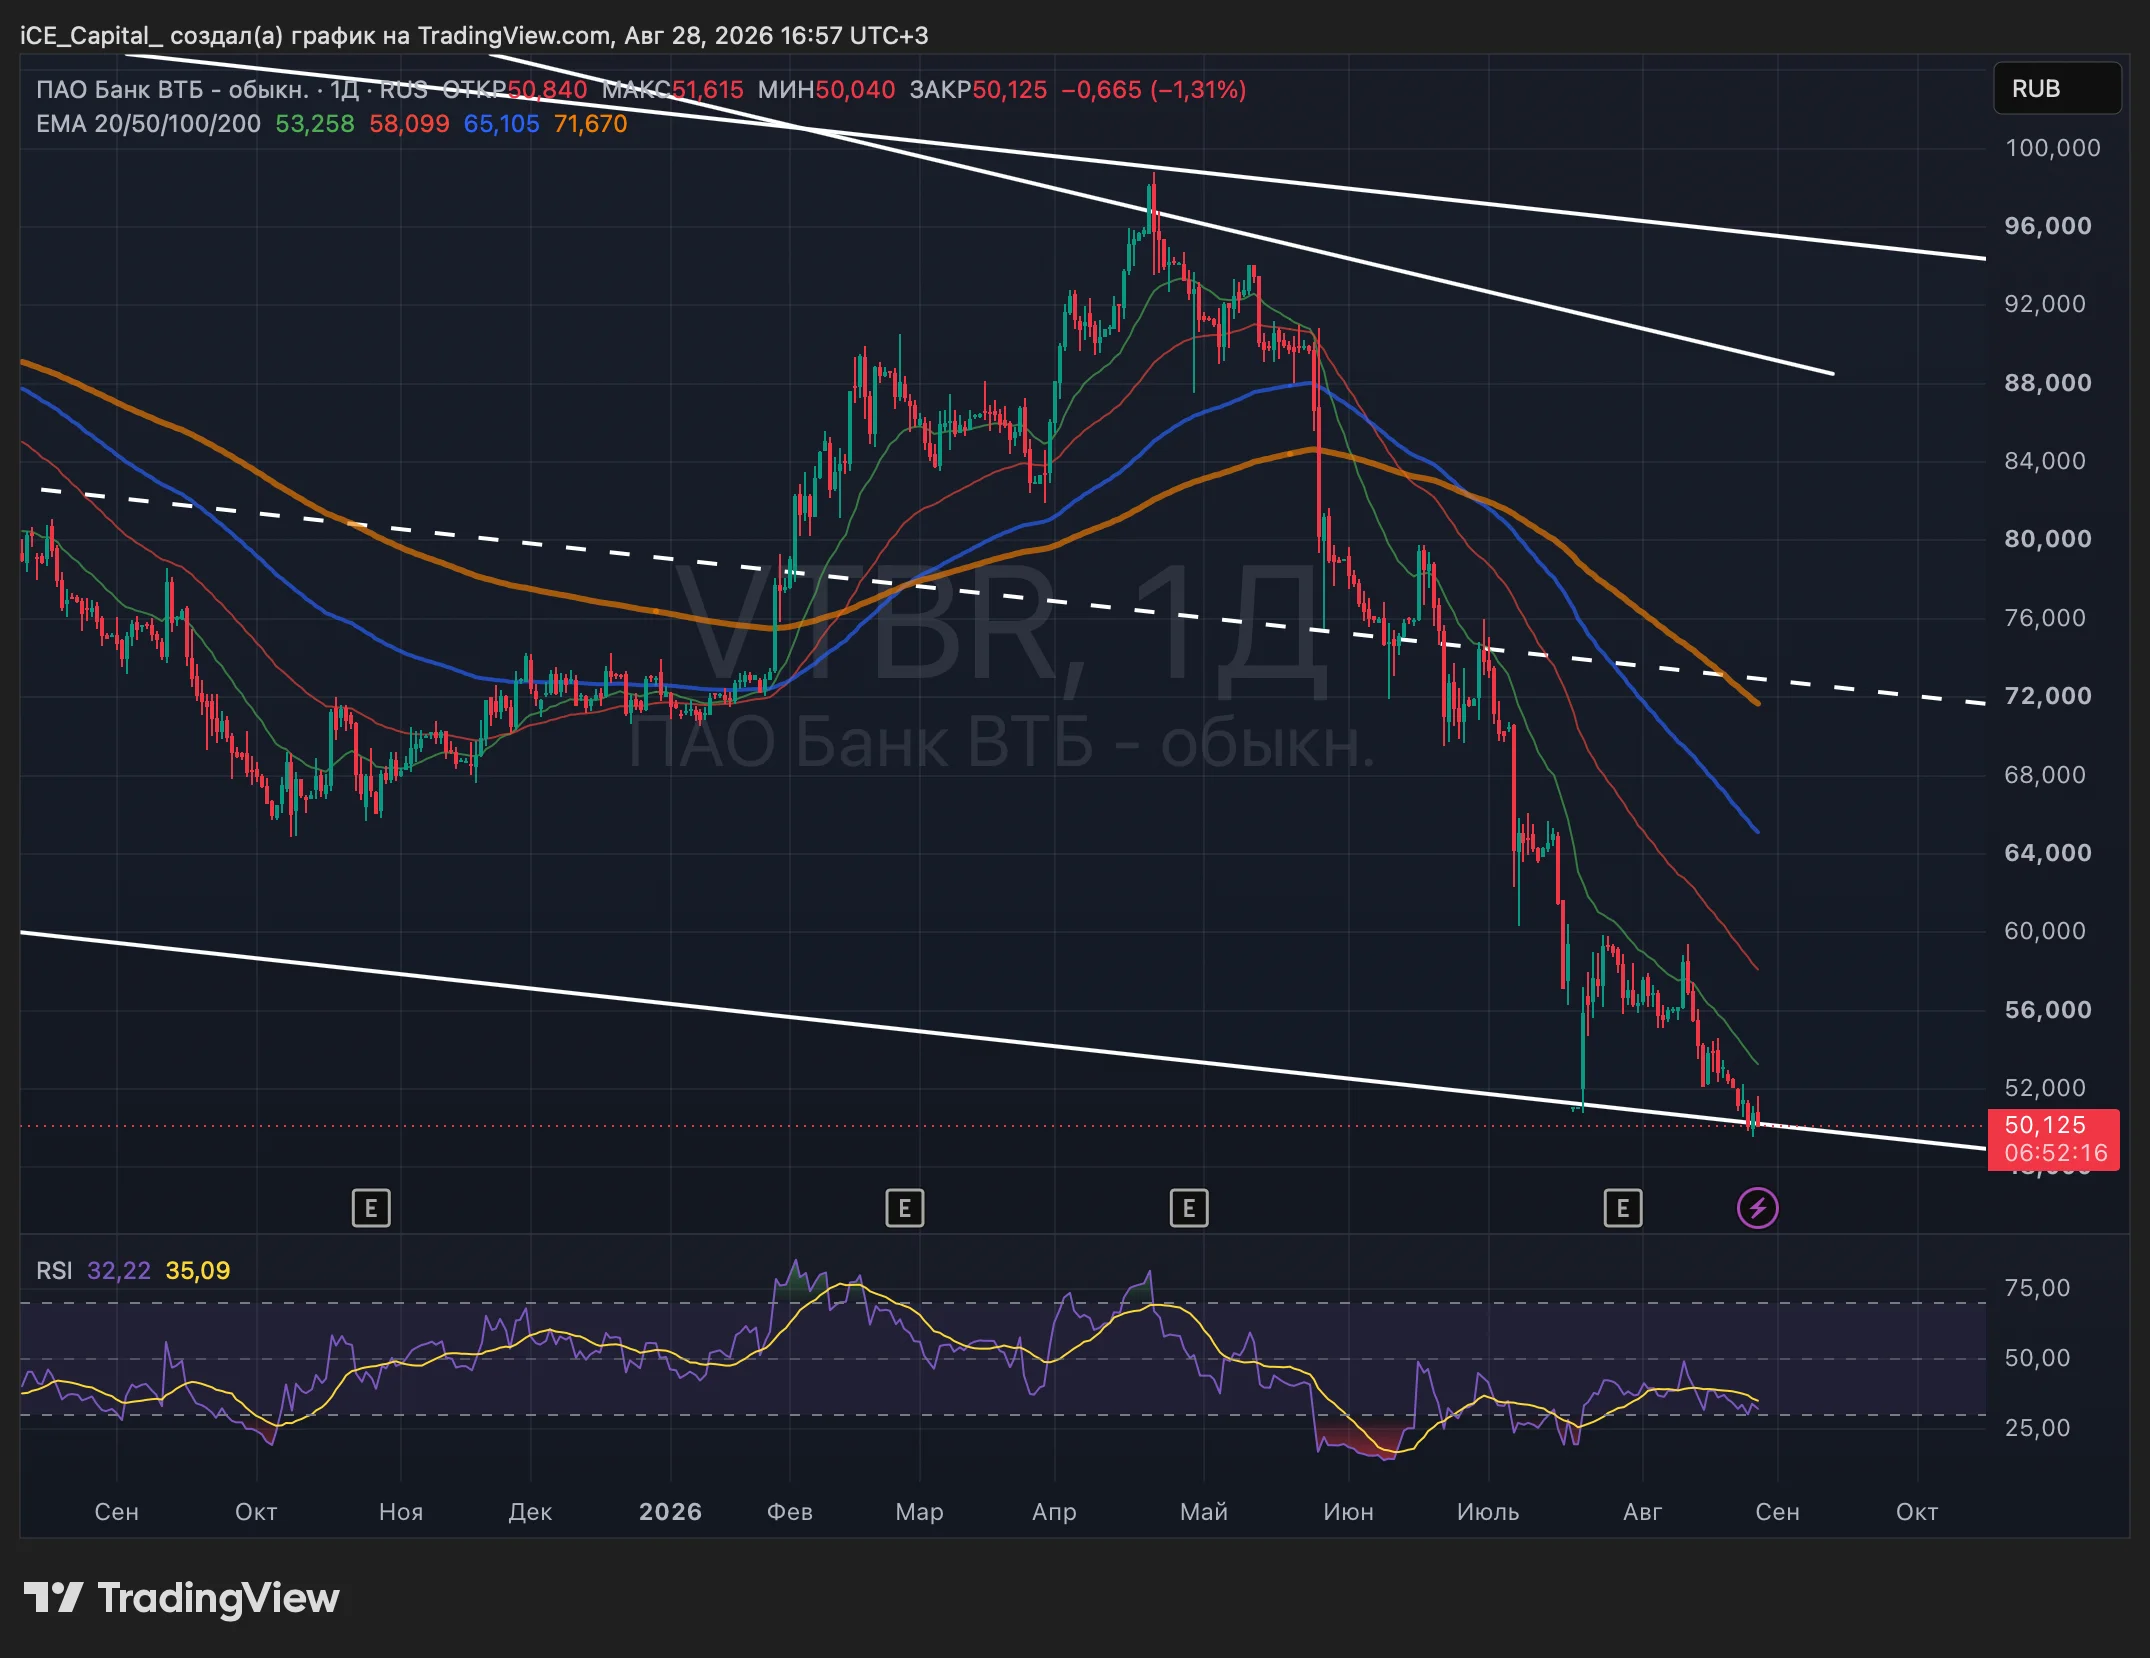Click the EMA 50 value 58,099

409,124
